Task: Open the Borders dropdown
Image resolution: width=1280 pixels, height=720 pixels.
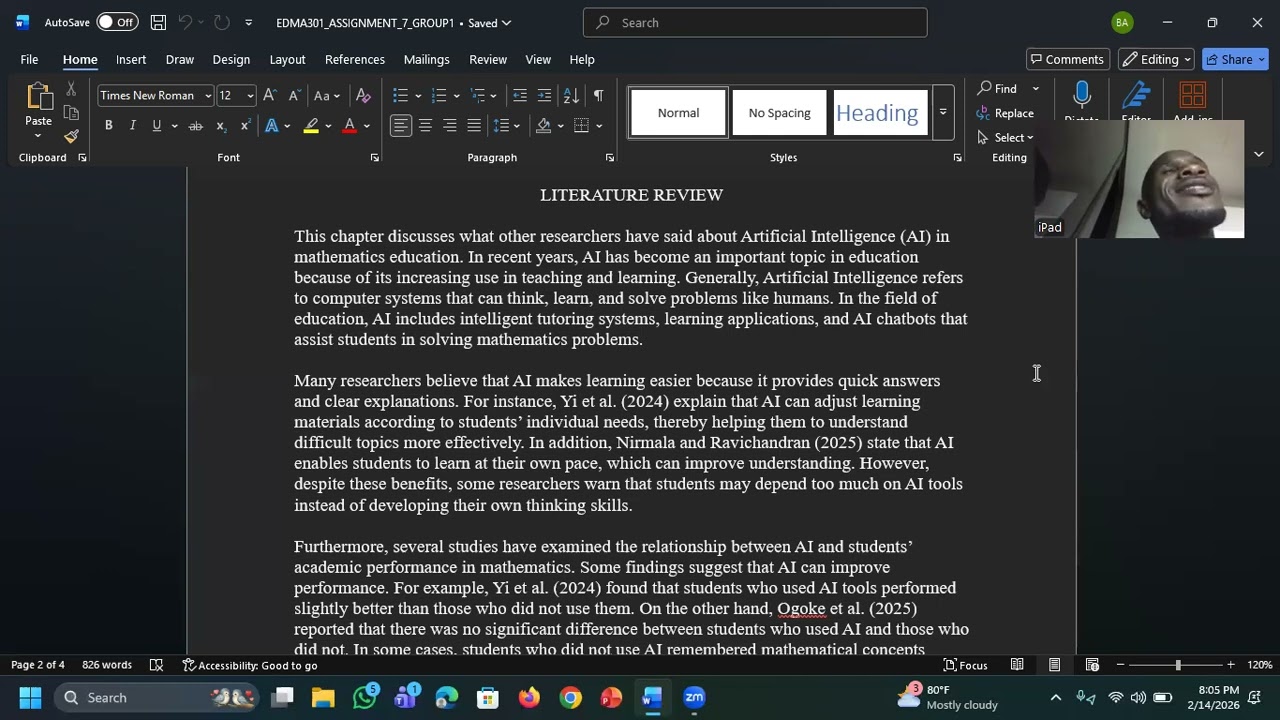Action: (x=599, y=126)
